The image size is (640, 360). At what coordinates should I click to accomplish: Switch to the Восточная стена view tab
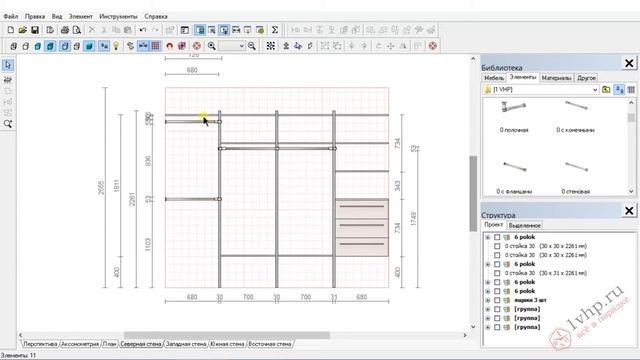click(x=270, y=344)
